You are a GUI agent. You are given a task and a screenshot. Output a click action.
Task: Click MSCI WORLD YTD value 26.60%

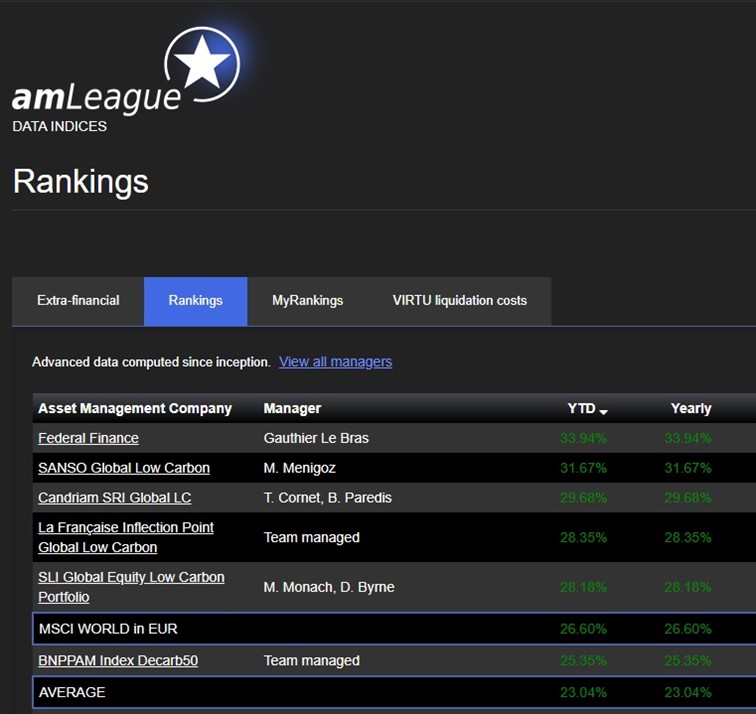coord(583,629)
